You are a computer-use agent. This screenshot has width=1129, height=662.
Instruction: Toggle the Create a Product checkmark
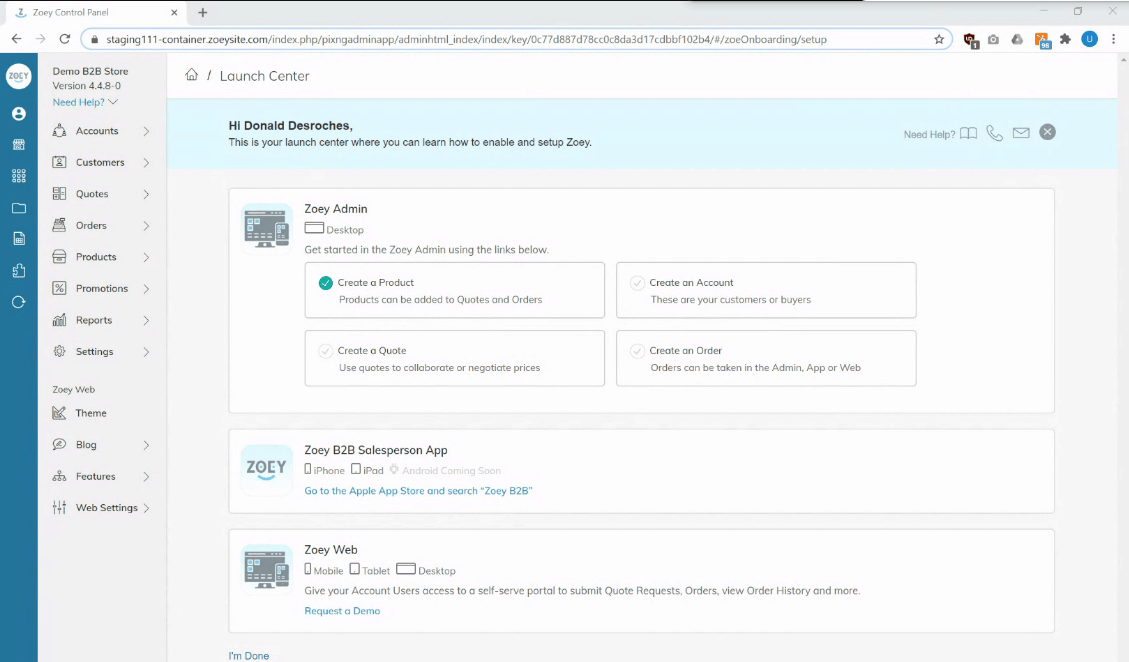pyautogui.click(x=325, y=283)
